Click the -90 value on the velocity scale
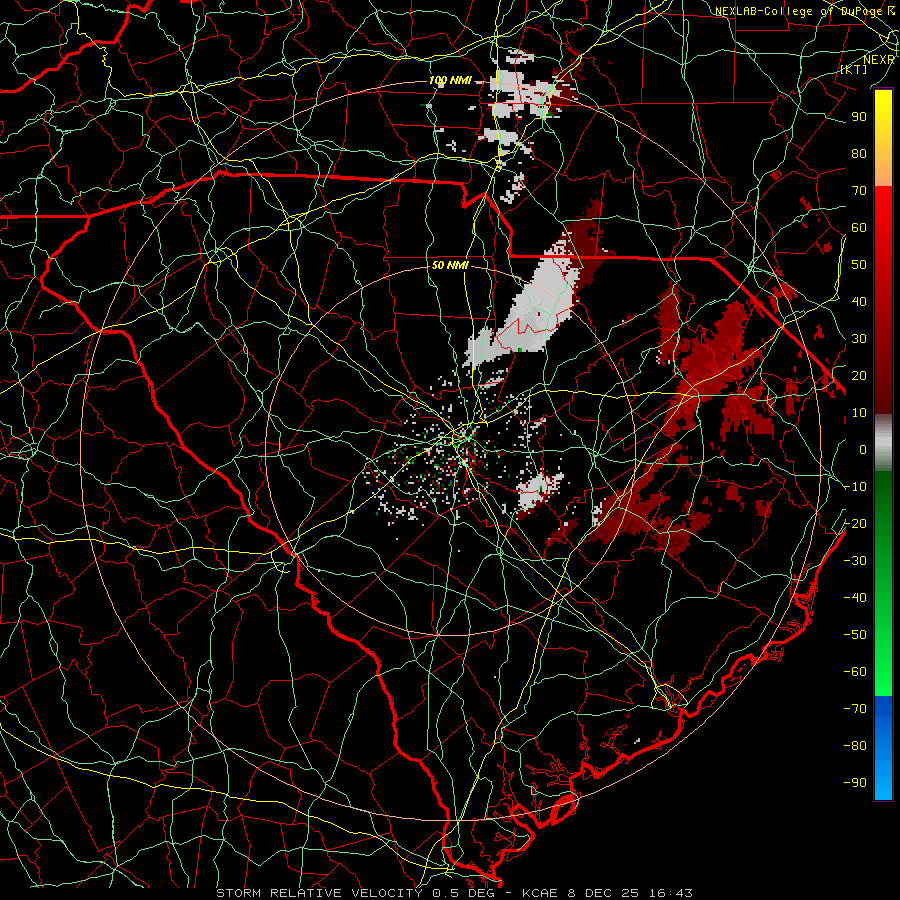The image size is (900, 900). (x=855, y=782)
